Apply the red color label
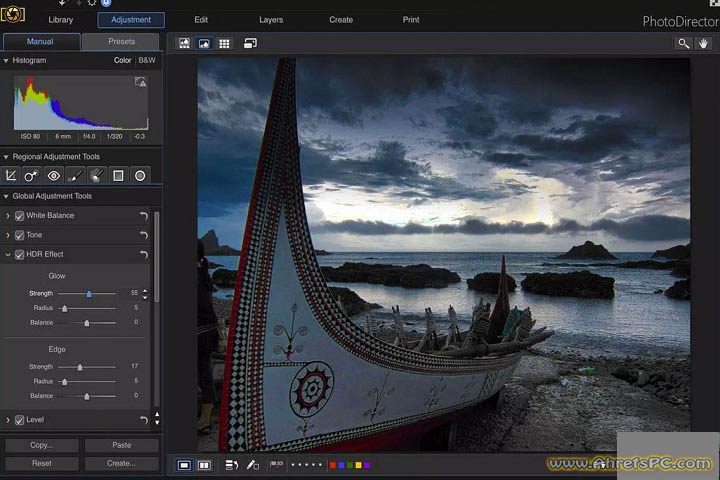This screenshot has width=720, height=480. [332, 465]
